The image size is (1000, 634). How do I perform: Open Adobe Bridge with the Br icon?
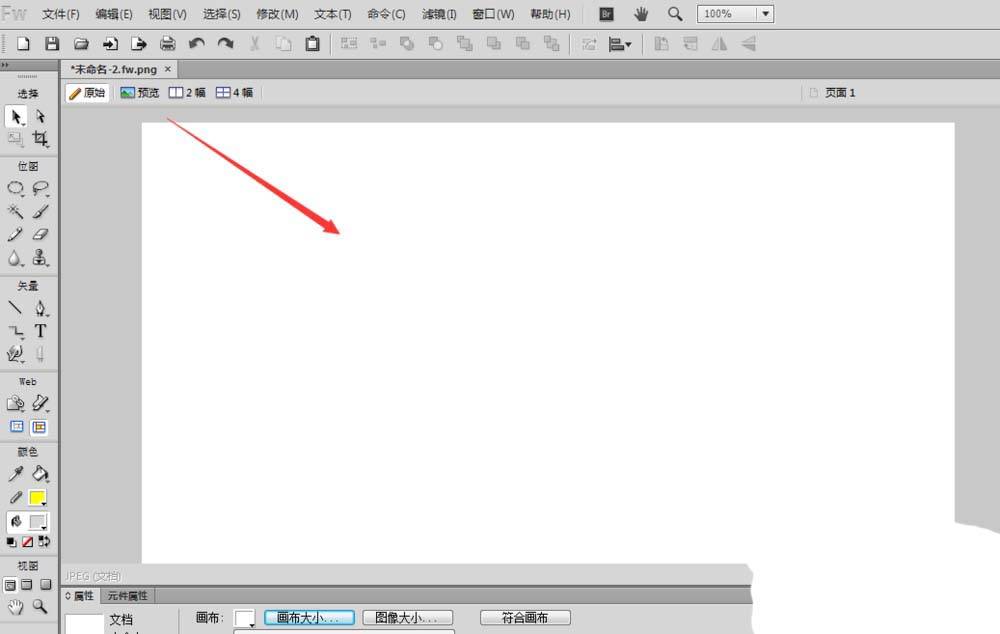click(606, 14)
